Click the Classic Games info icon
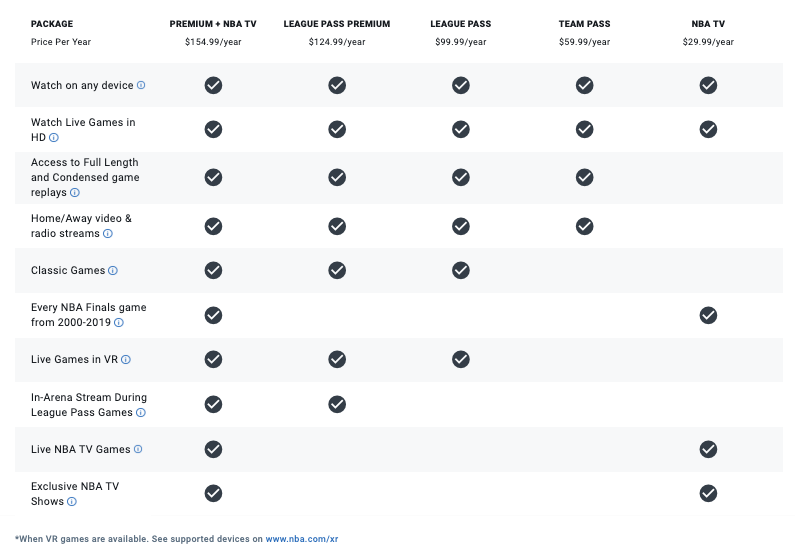The image size is (795, 551). (113, 271)
